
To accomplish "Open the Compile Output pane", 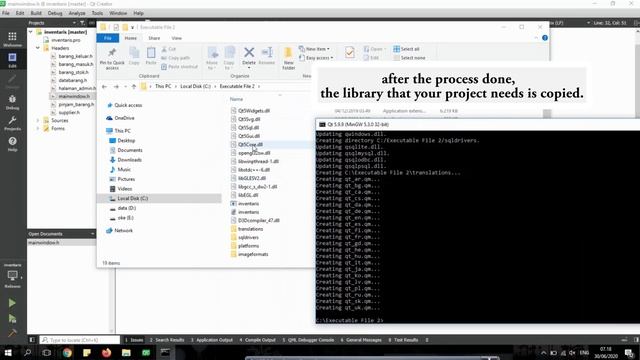I will (x=258, y=340).
